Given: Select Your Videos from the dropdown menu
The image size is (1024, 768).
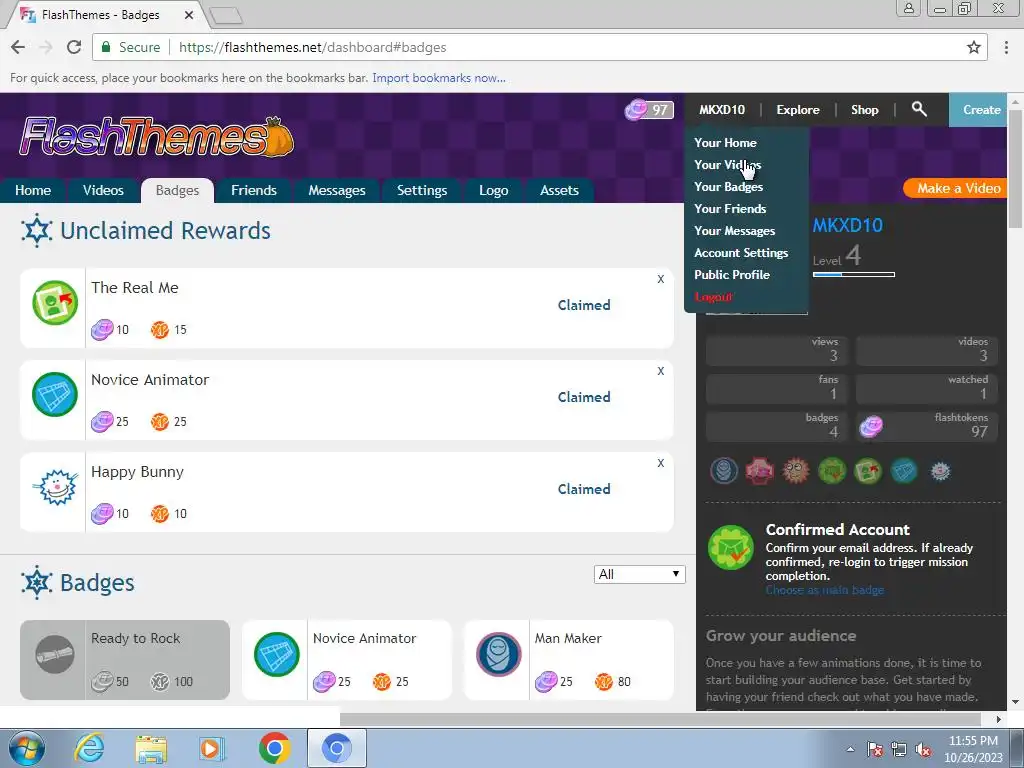Looking at the screenshot, I should (x=728, y=165).
